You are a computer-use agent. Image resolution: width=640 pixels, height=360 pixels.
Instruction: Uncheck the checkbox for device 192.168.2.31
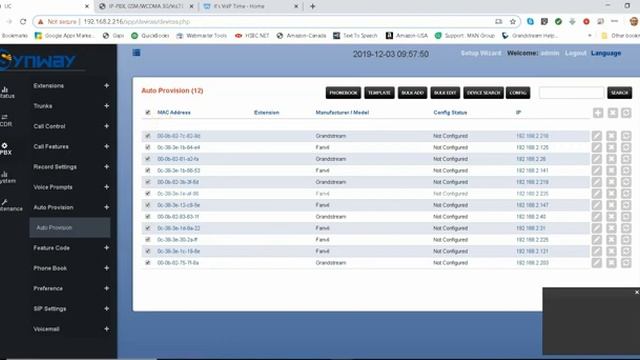[148, 228]
